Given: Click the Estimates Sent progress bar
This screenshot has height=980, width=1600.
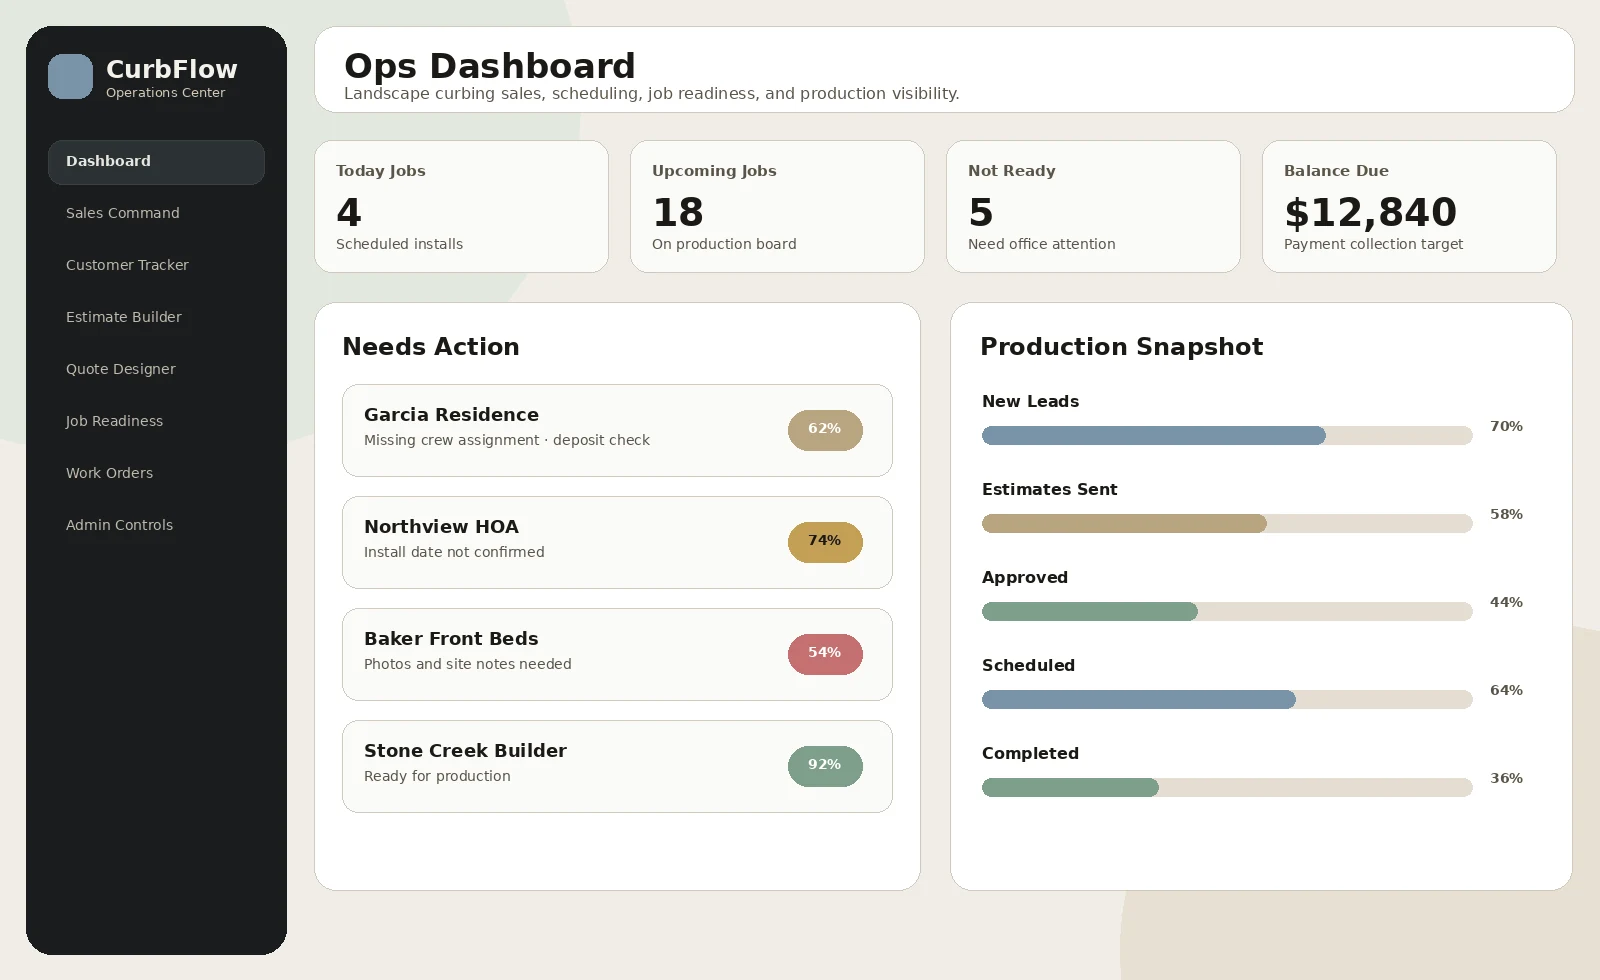Looking at the screenshot, I should click(x=1227, y=523).
